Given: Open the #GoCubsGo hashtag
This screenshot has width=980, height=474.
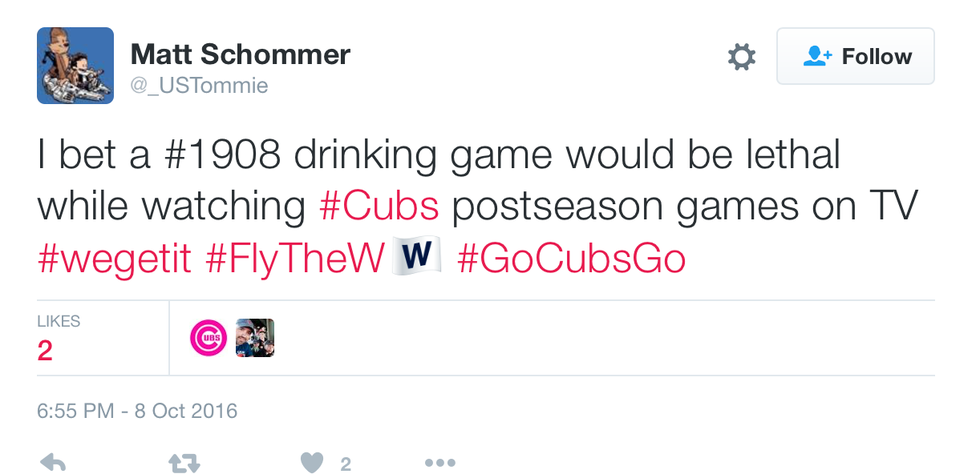Looking at the screenshot, I should [571, 259].
